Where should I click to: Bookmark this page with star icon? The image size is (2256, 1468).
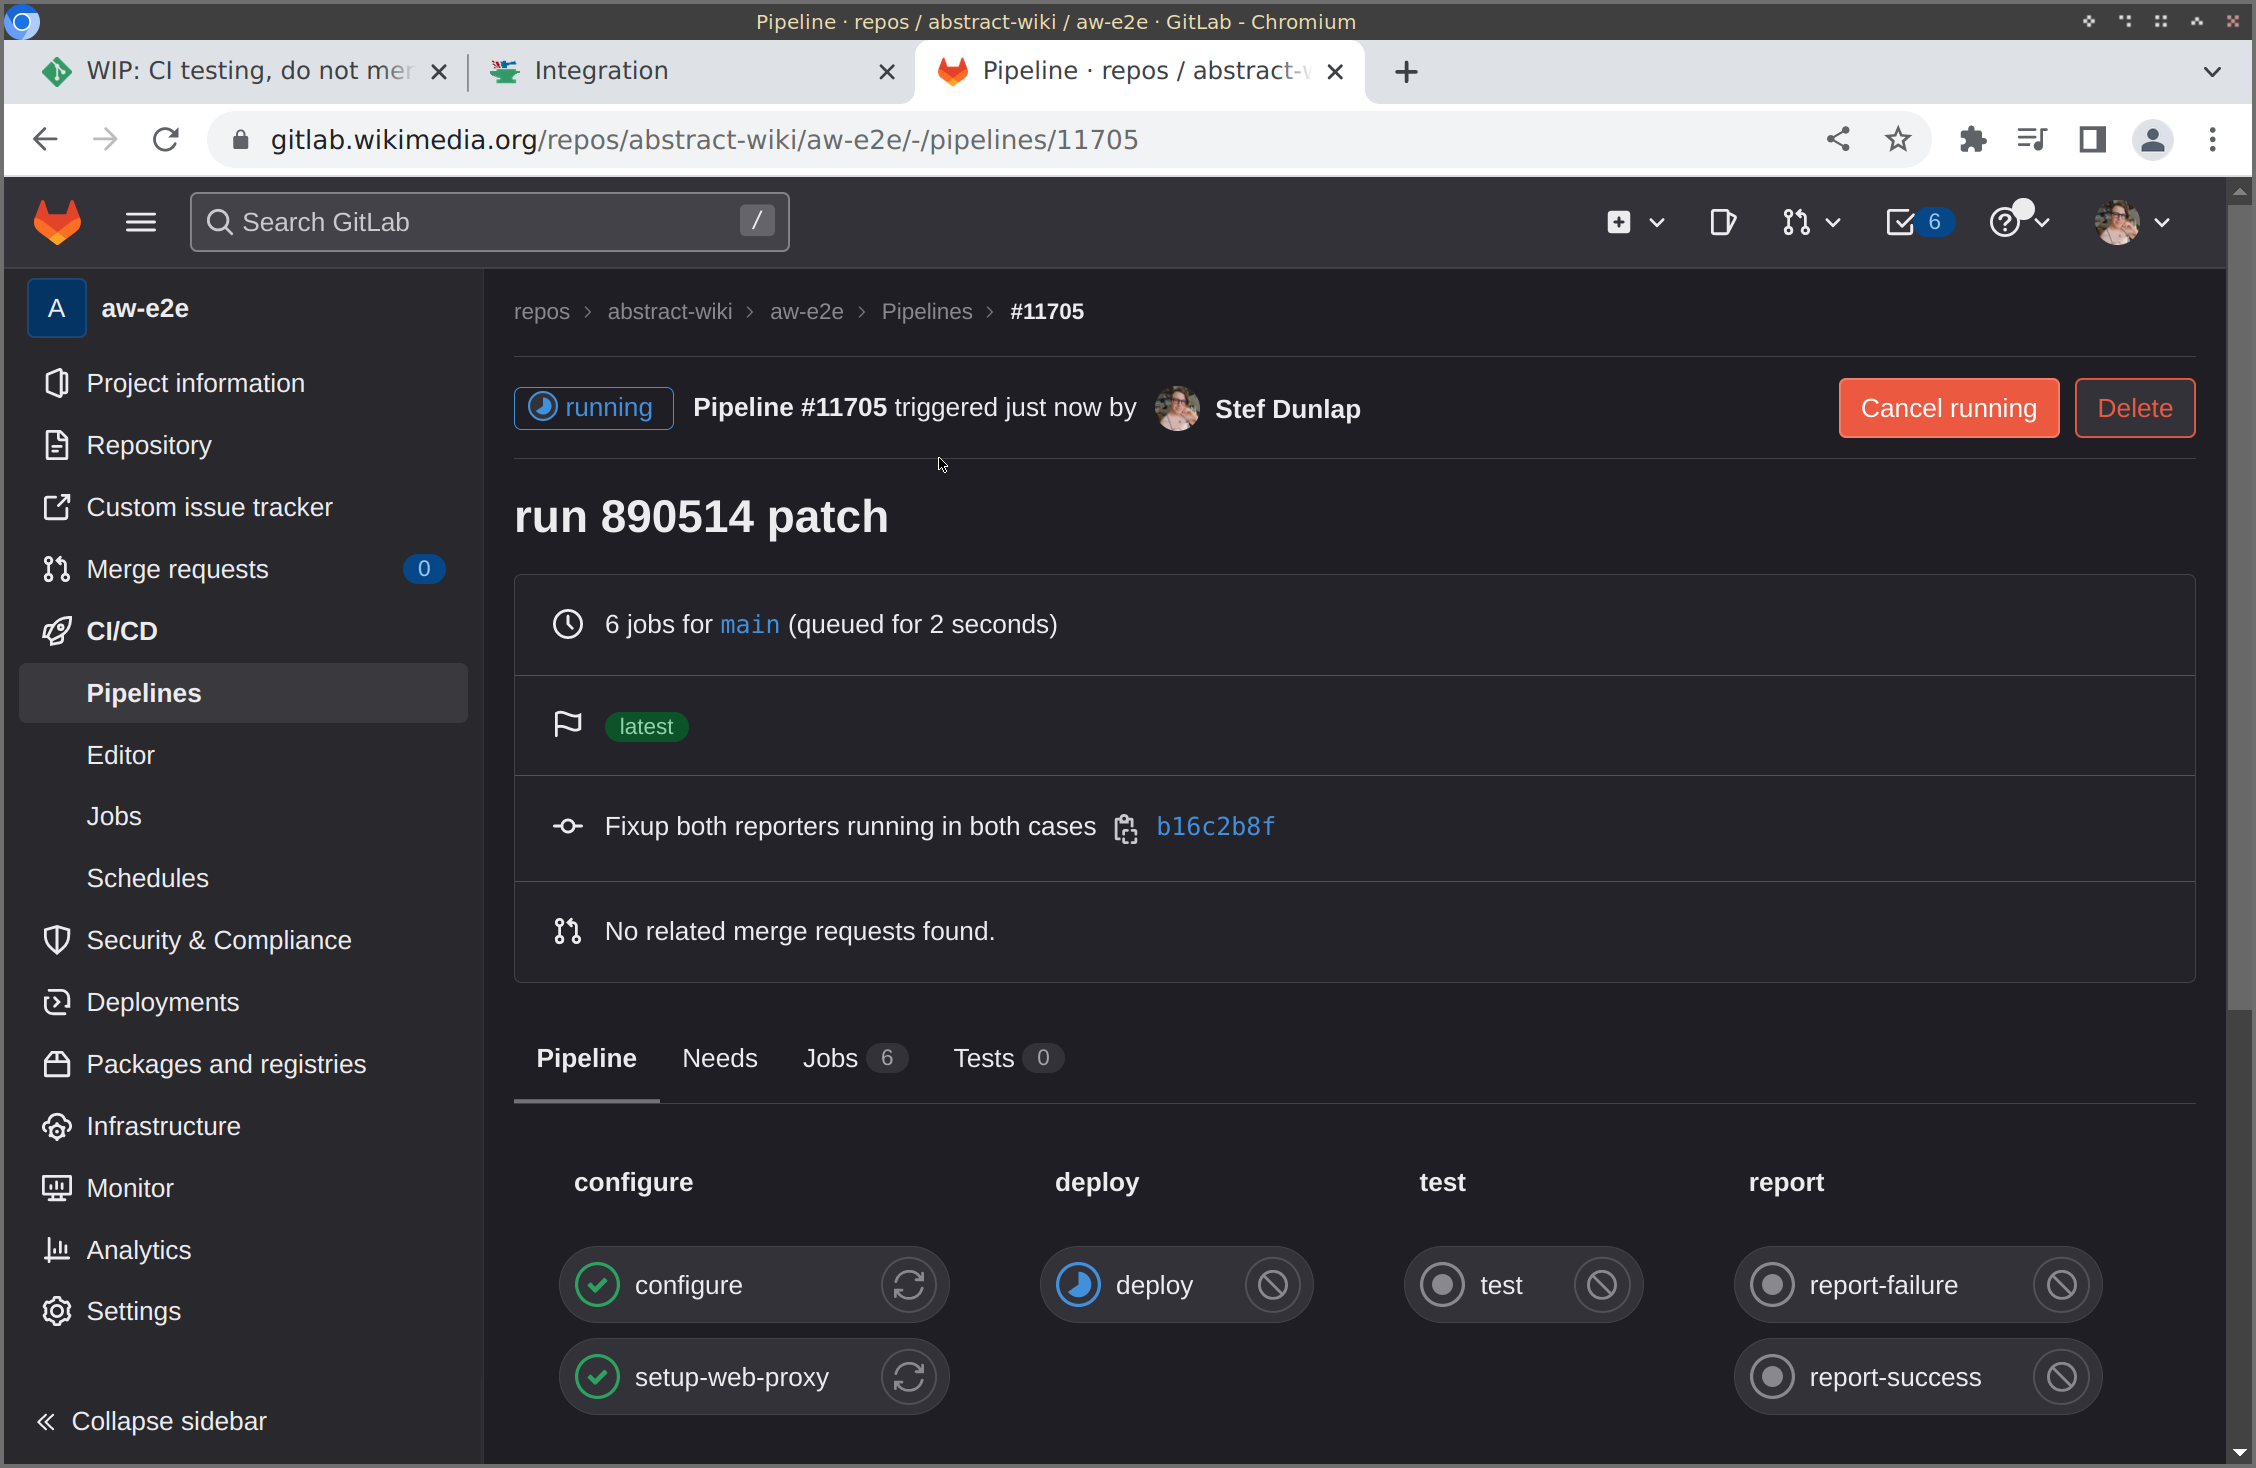1897,139
